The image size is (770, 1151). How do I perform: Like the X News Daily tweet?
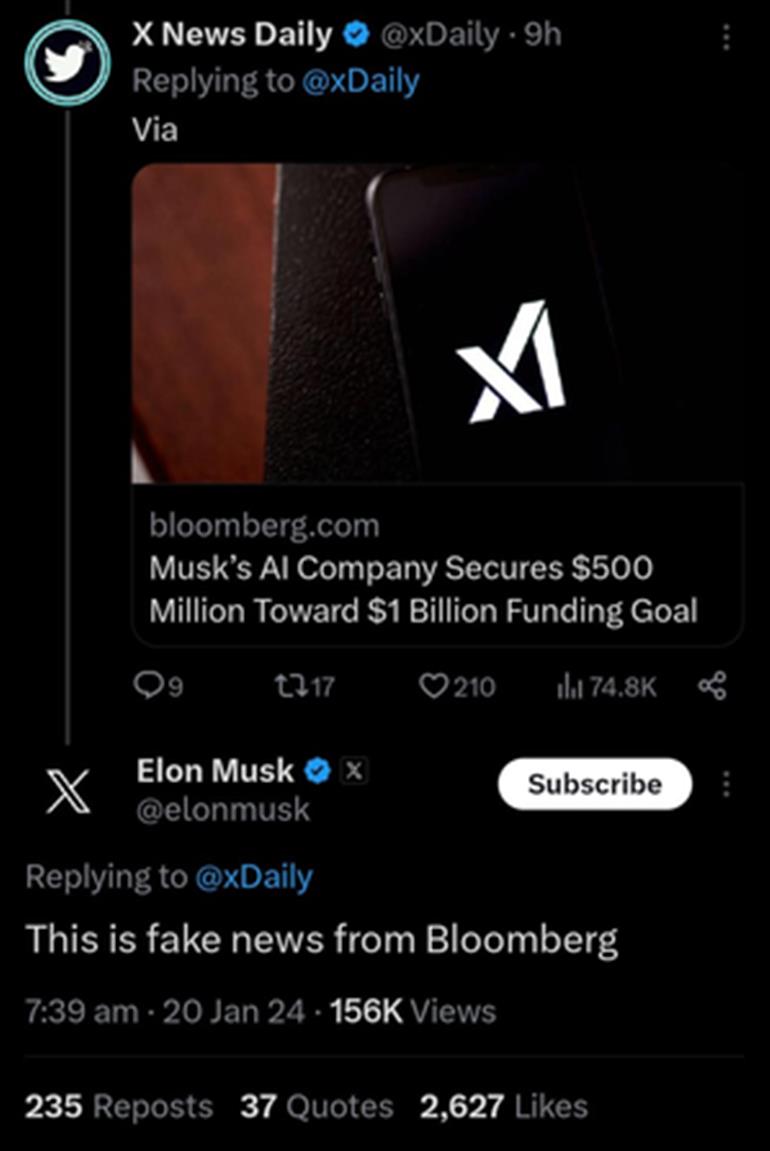[x=433, y=686]
